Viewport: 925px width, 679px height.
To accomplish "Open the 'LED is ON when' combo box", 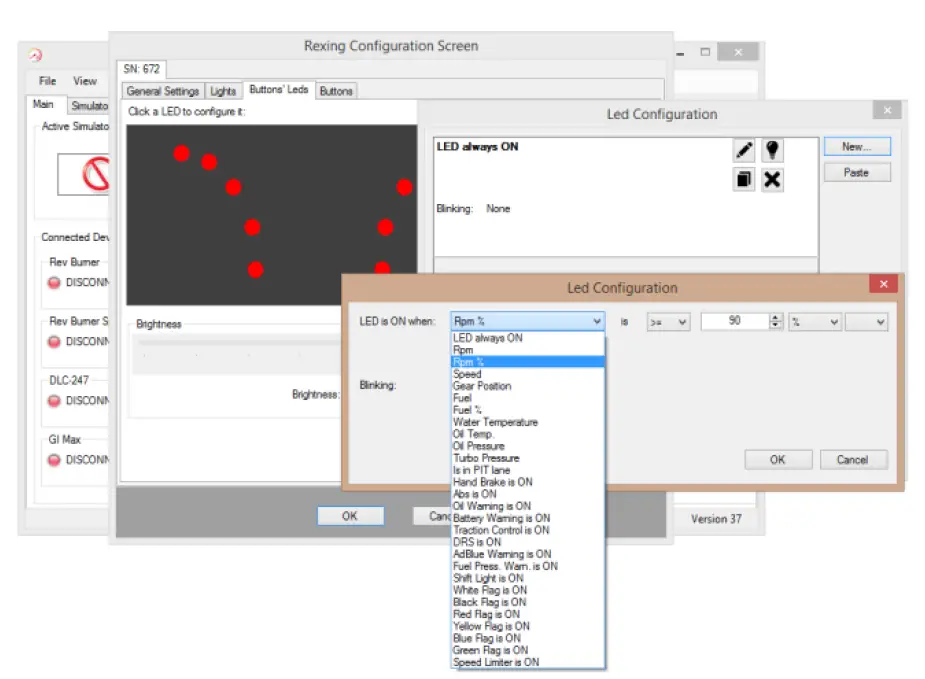I will pyautogui.click(x=527, y=321).
